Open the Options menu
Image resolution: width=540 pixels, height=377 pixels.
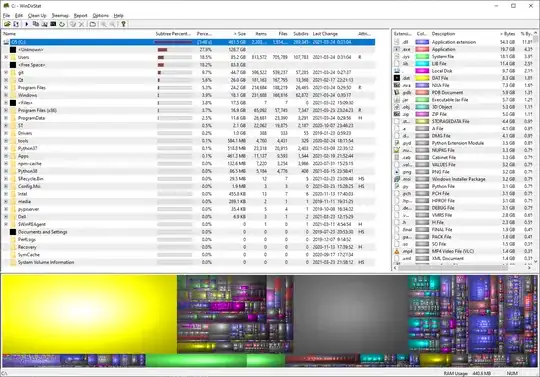coord(101,15)
